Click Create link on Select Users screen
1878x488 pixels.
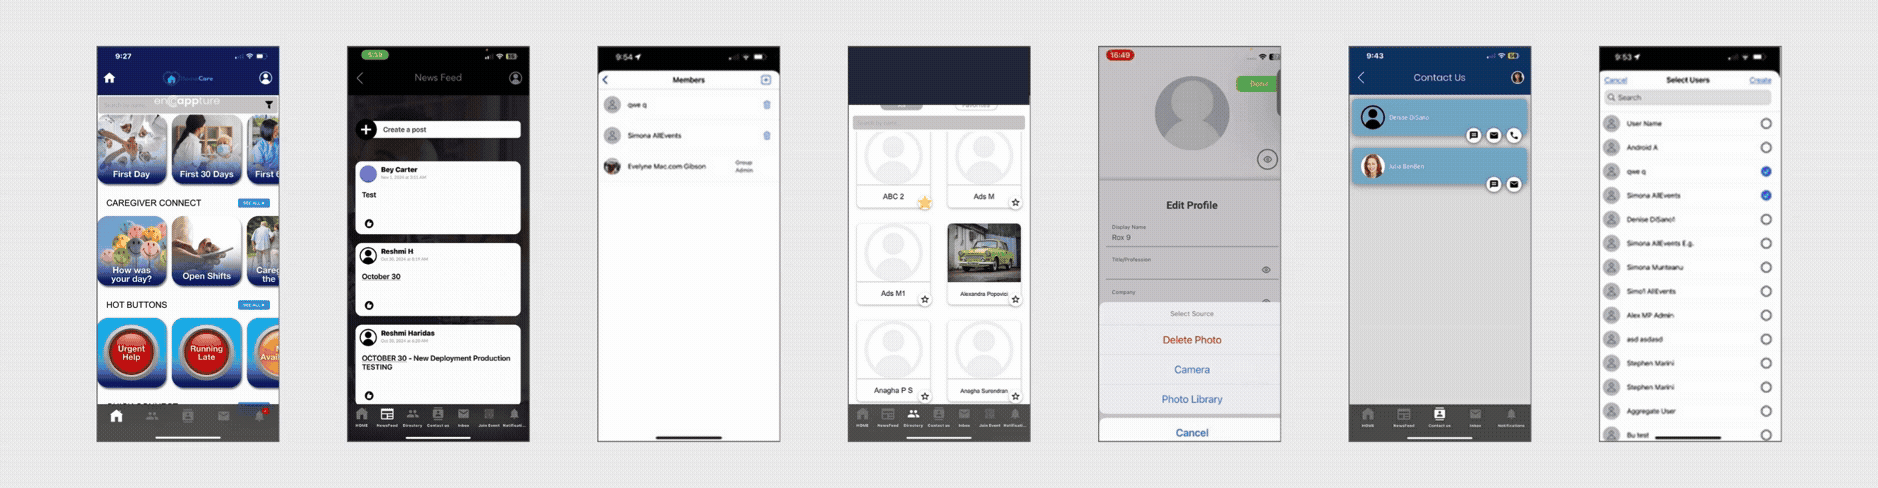1760,81
